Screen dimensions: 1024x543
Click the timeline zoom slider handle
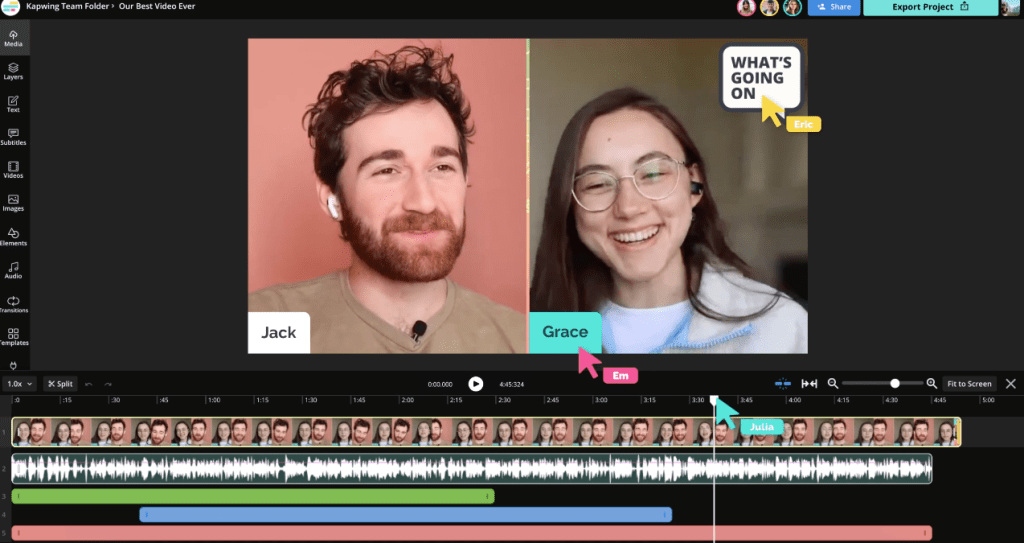(895, 383)
